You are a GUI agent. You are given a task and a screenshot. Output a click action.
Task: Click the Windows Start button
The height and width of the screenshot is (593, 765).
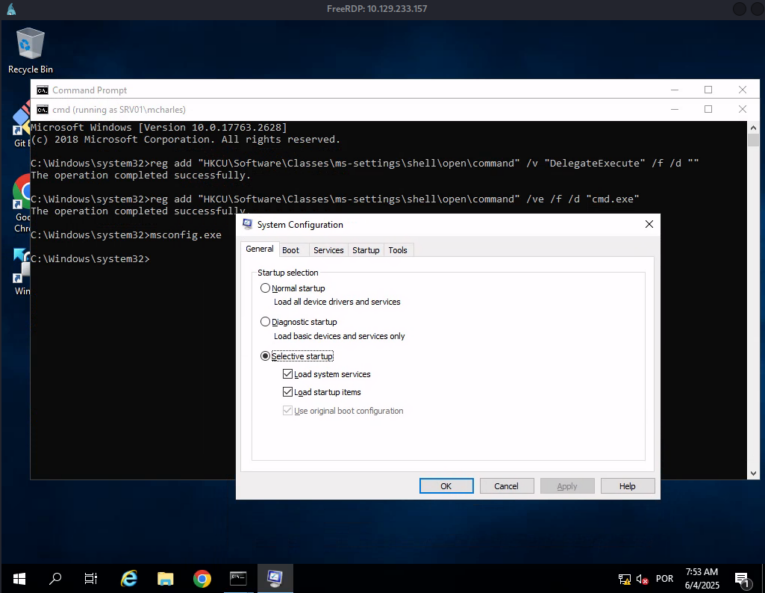pyautogui.click(x=18, y=578)
